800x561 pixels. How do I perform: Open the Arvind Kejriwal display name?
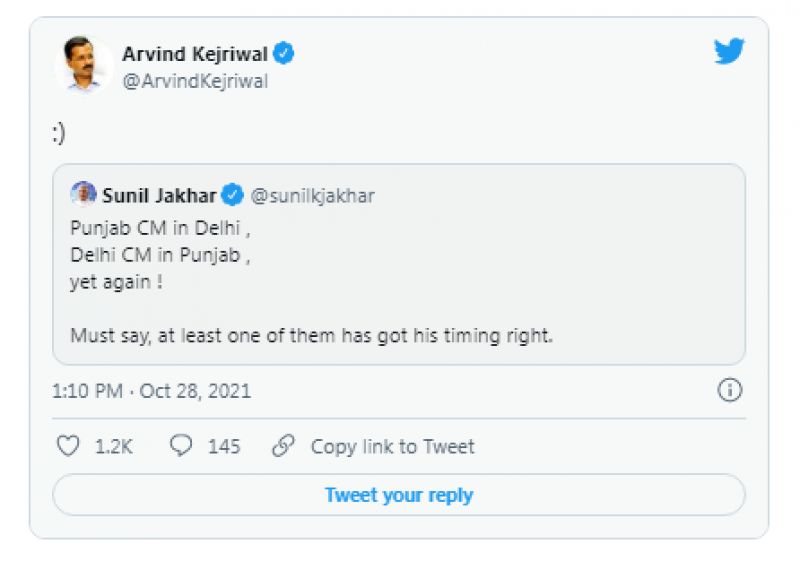pyautogui.click(x=195, y=54)
